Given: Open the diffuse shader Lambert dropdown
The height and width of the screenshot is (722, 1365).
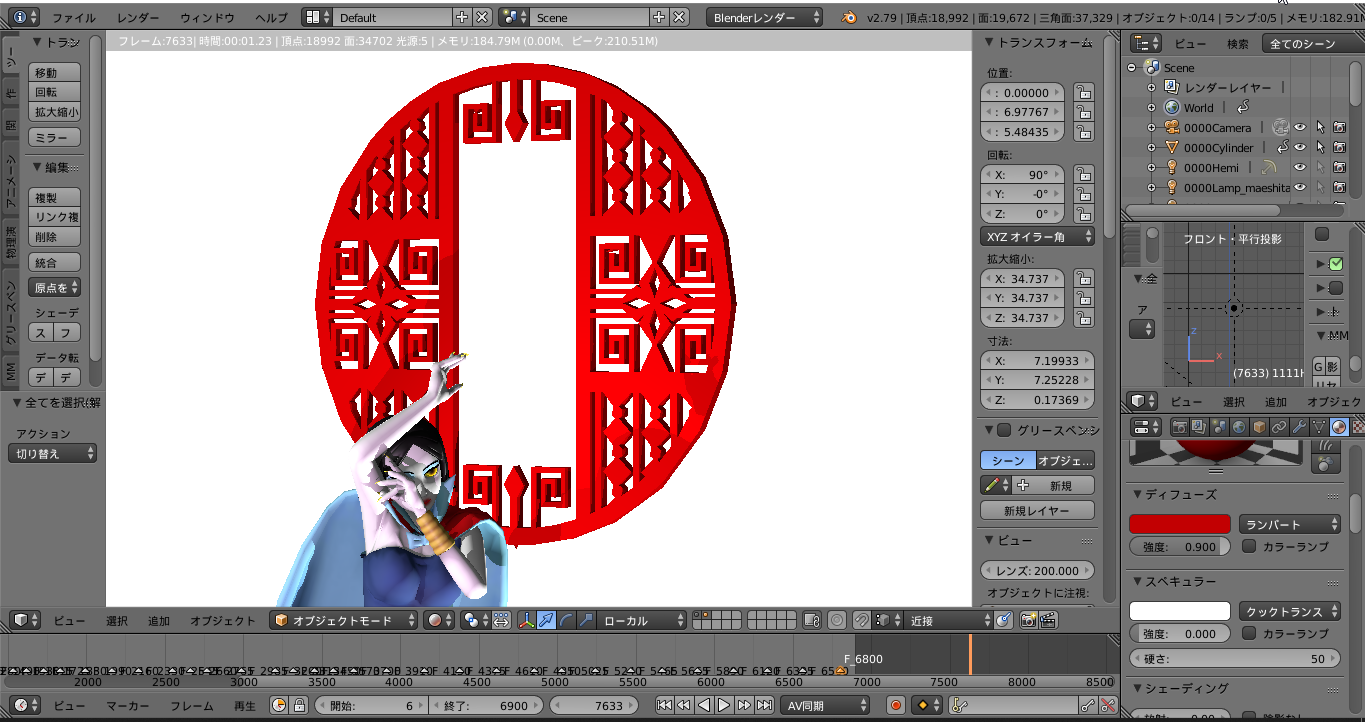Looking at the screenshot, I should pyautogui.click(x=1290, y=525).
